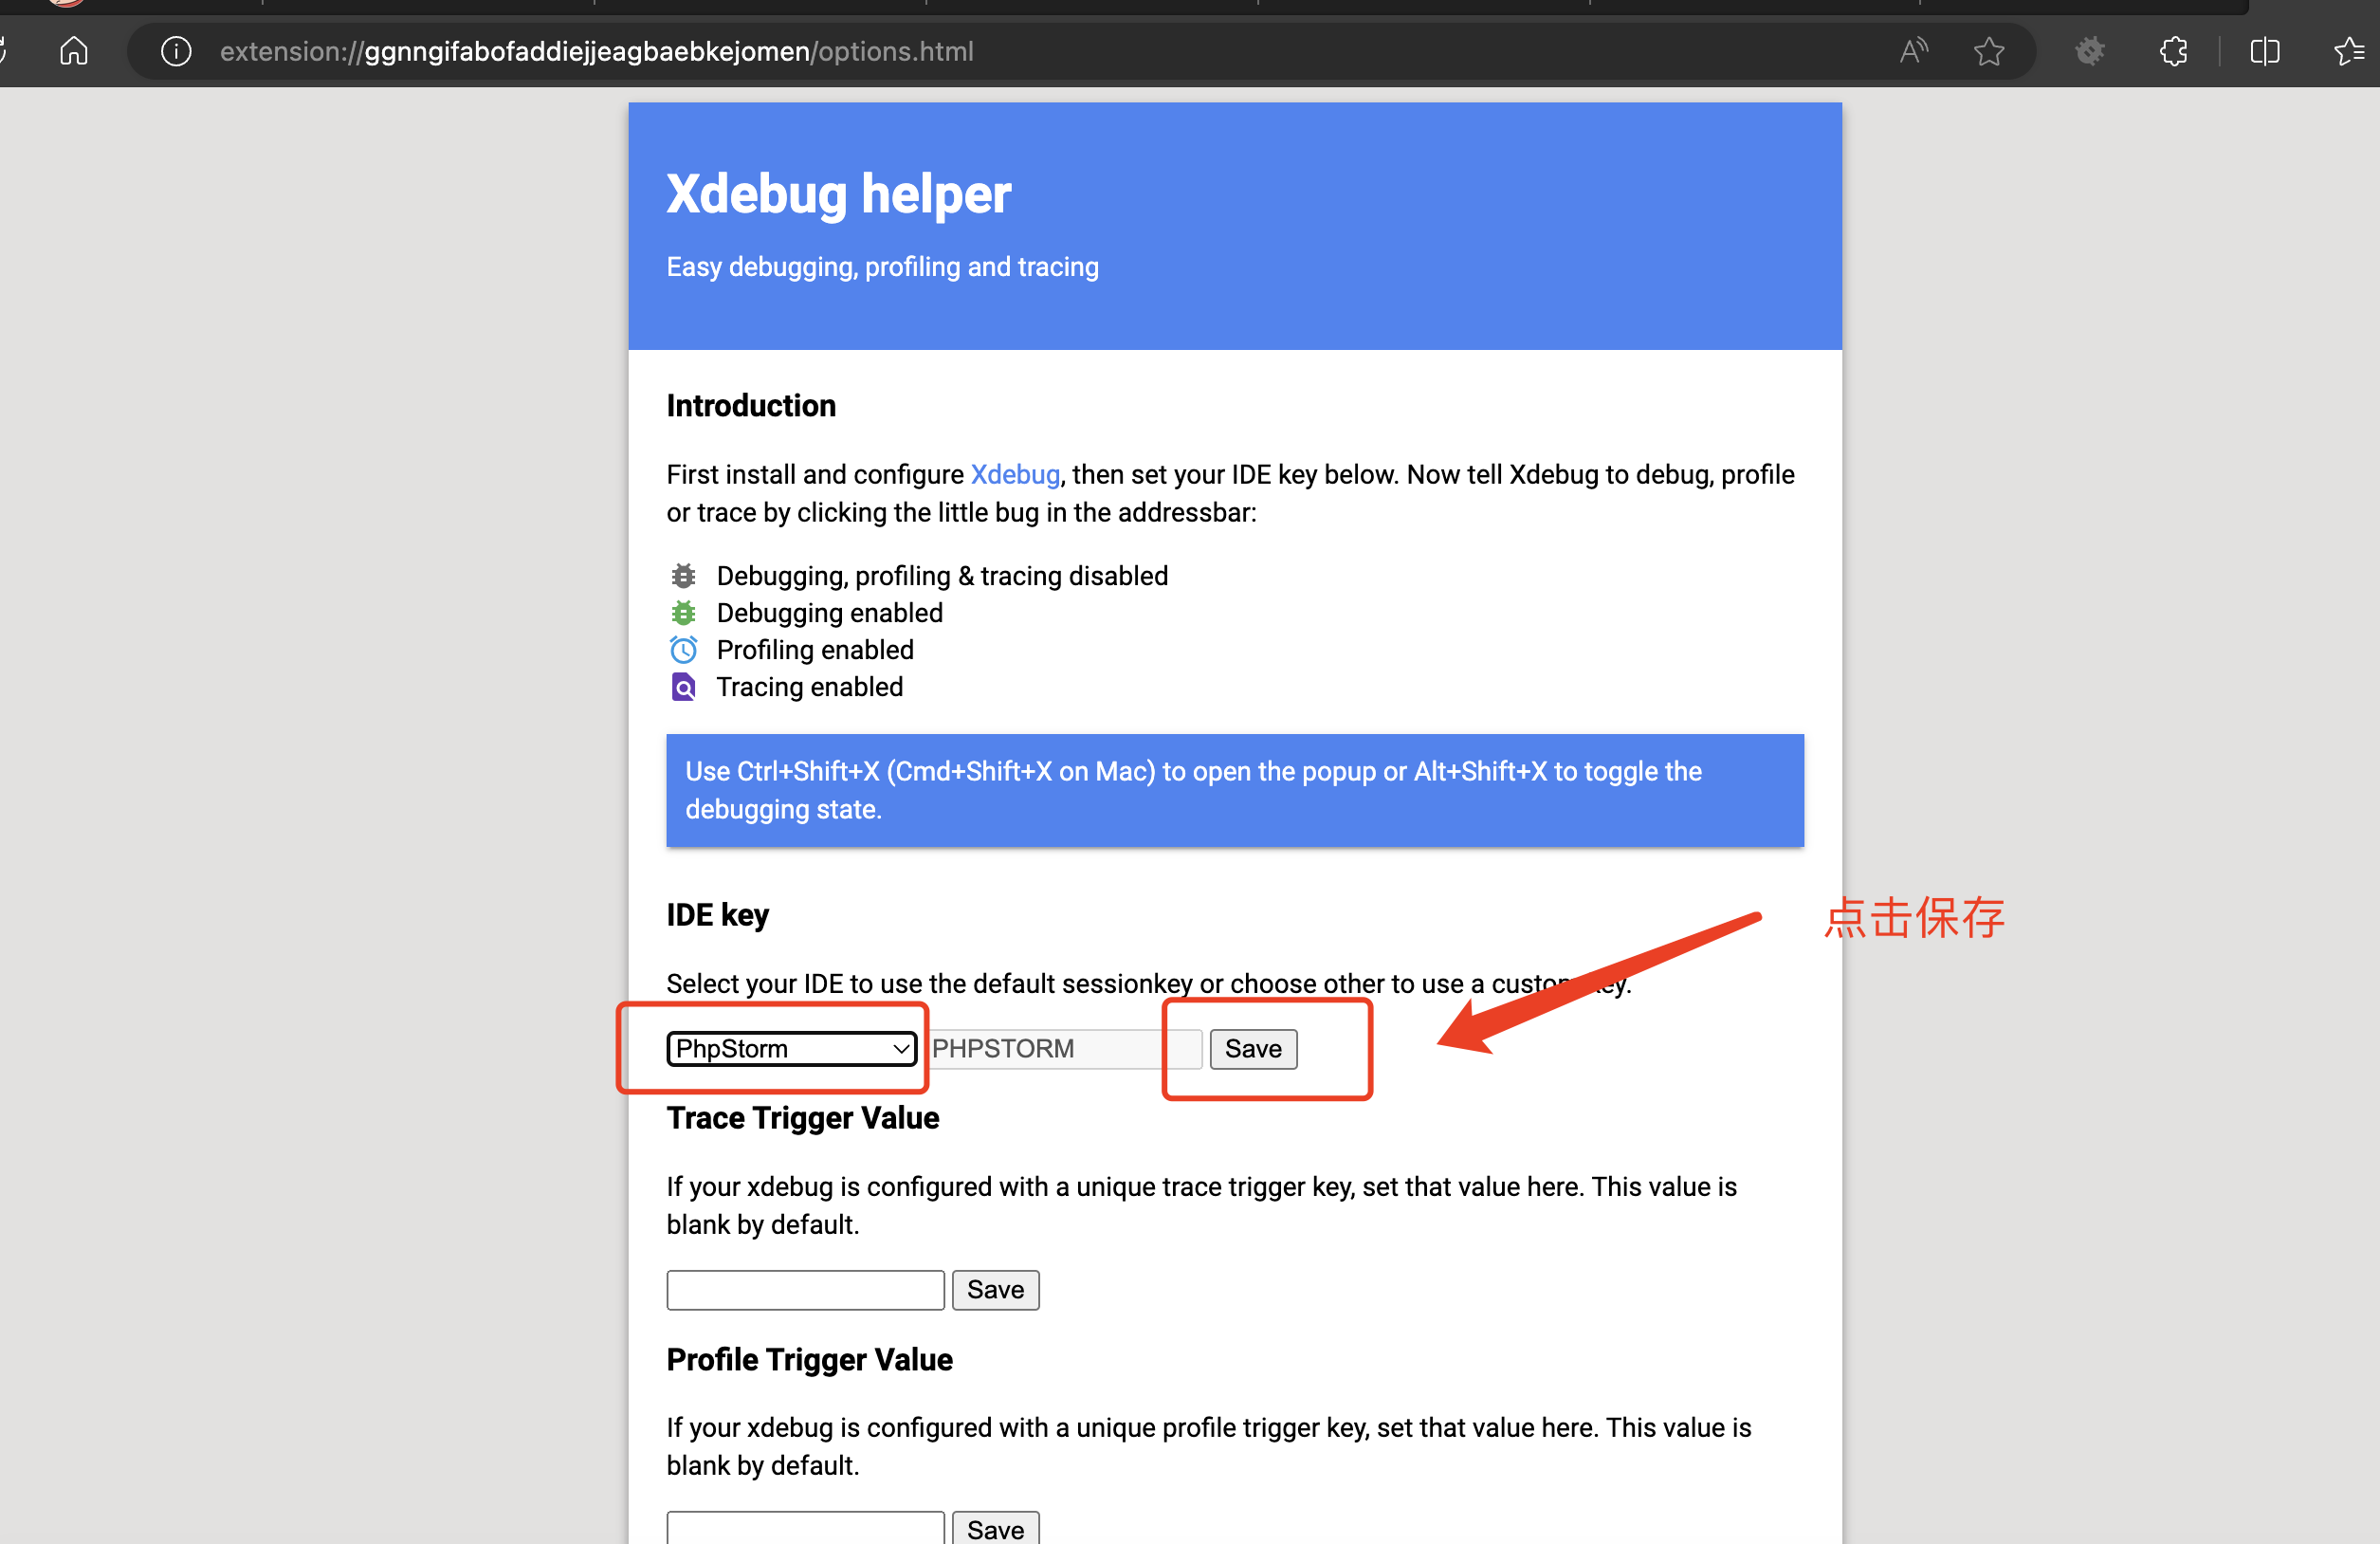
Task: Save the IDE key setting
Action: 1252,1048
